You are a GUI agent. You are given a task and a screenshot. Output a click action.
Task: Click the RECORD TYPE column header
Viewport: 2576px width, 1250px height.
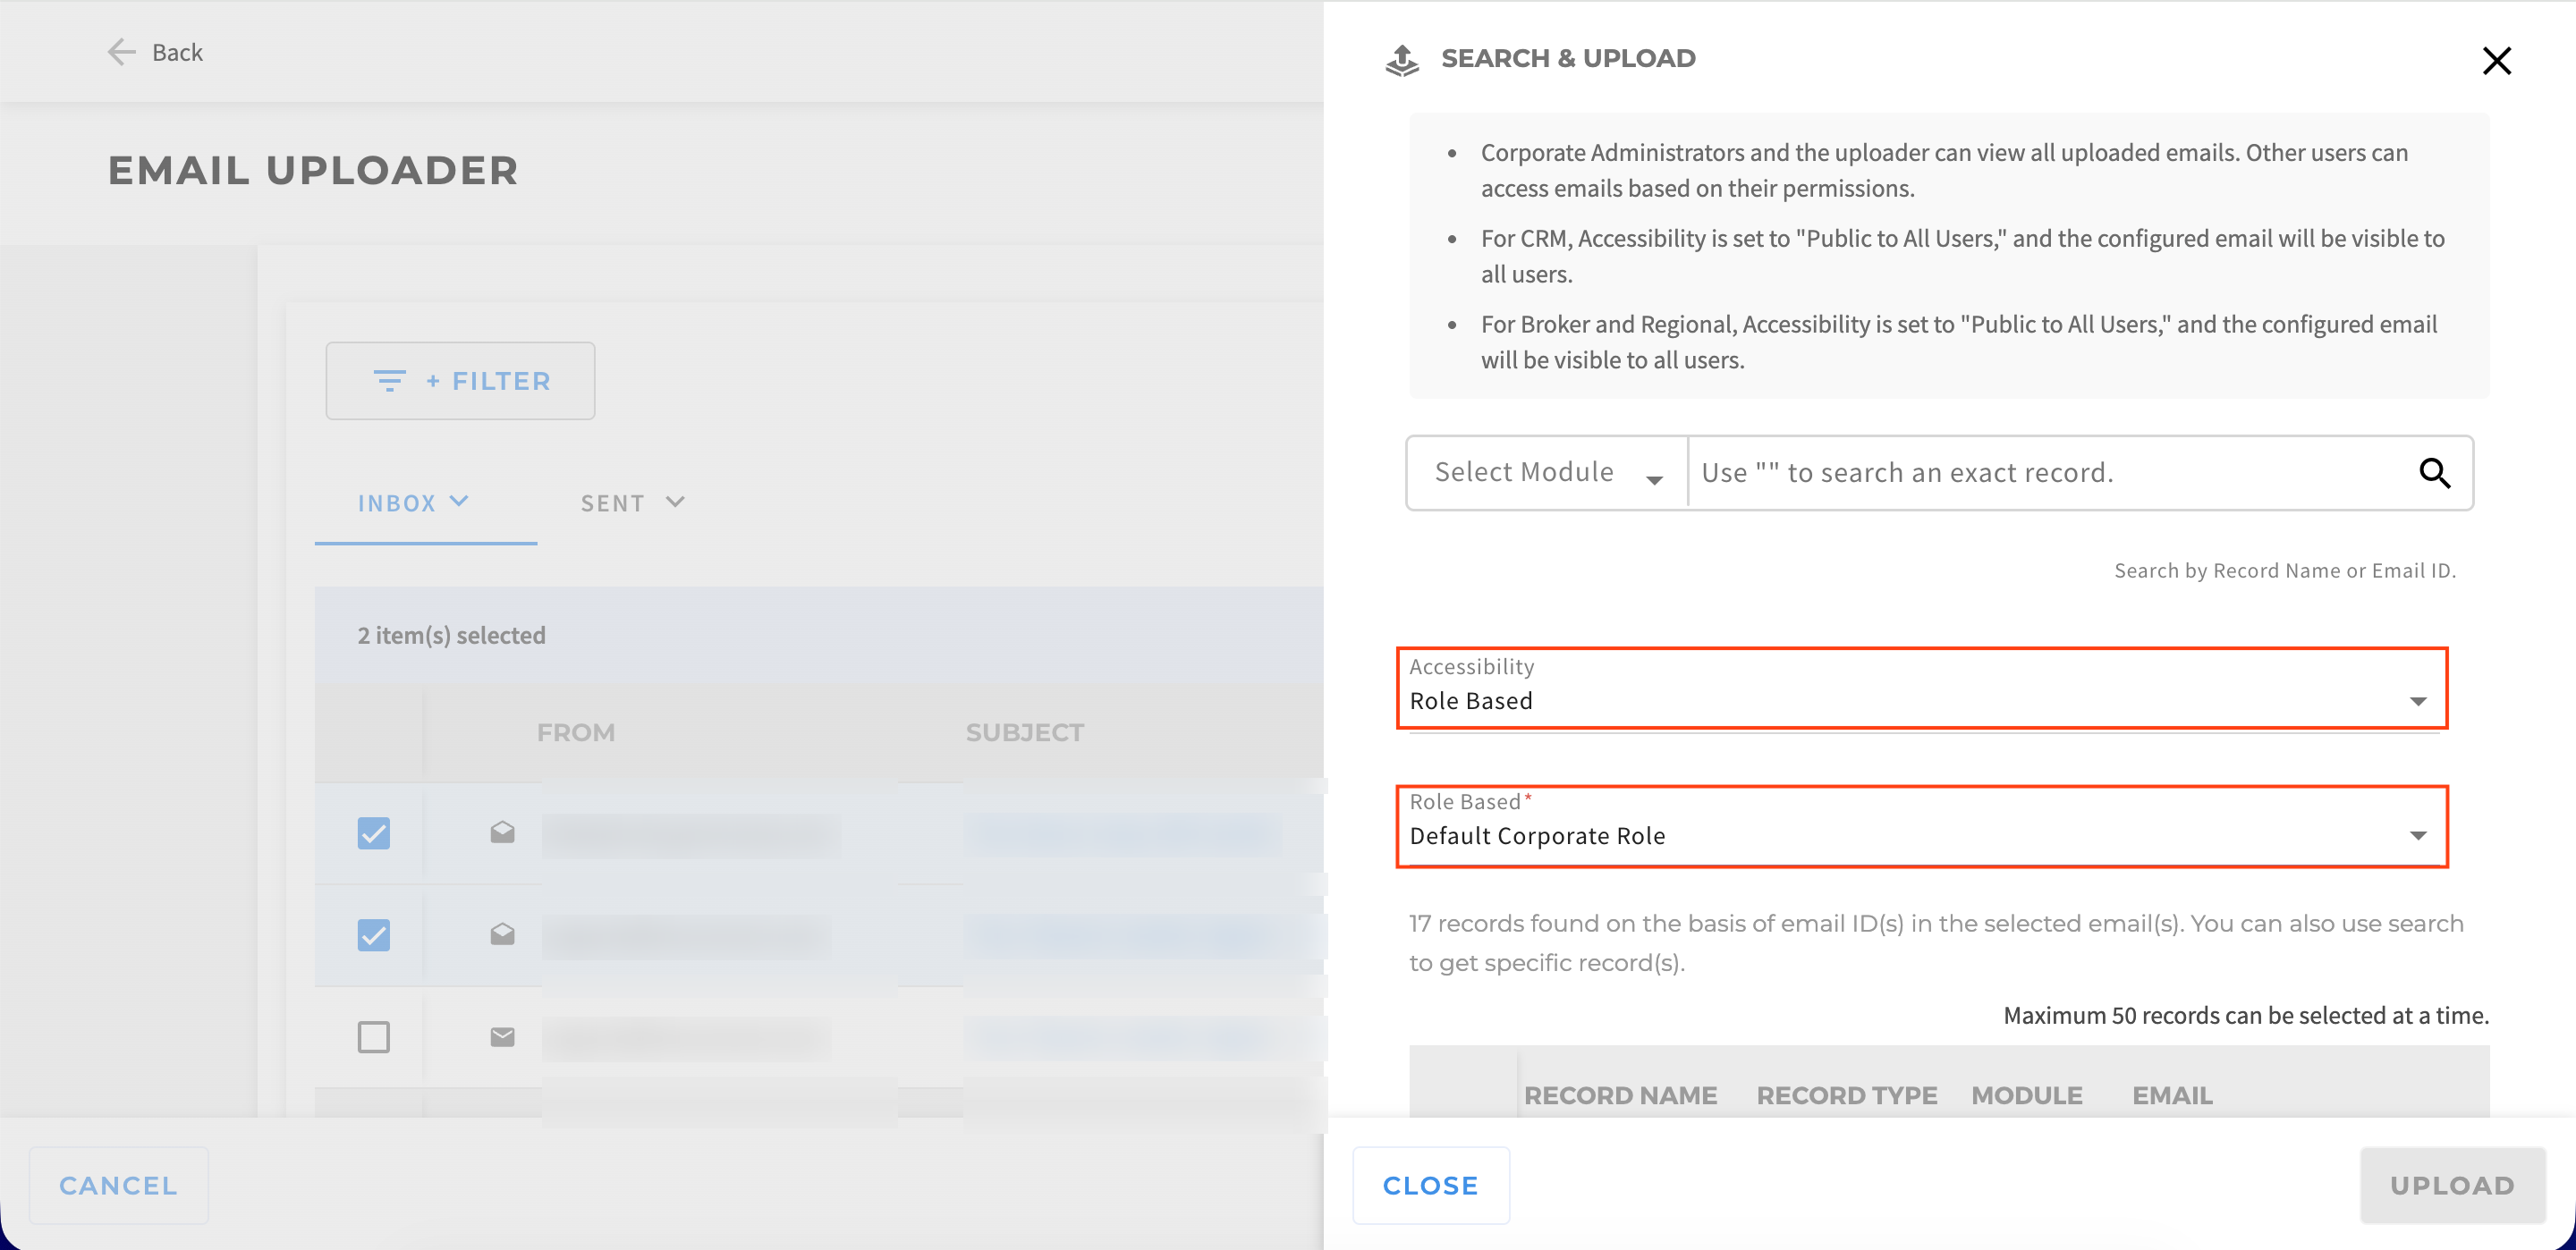(x=1847, y=1096)
